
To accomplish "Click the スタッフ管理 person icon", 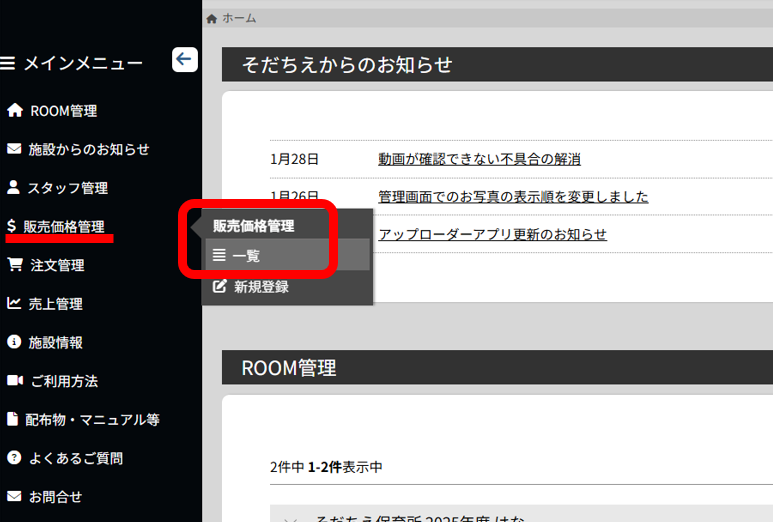I will point(13,187).
